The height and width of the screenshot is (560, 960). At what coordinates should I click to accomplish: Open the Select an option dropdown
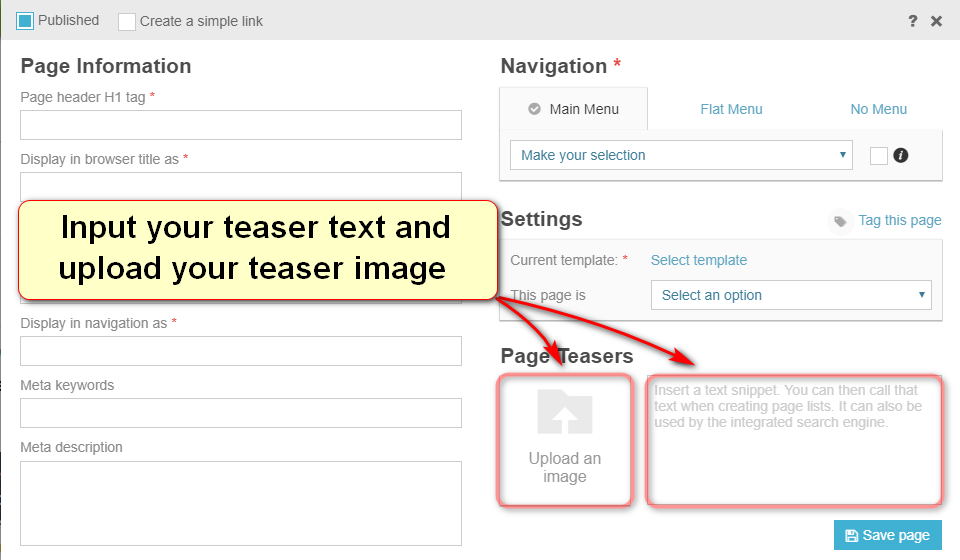click(x=791, y=295)
